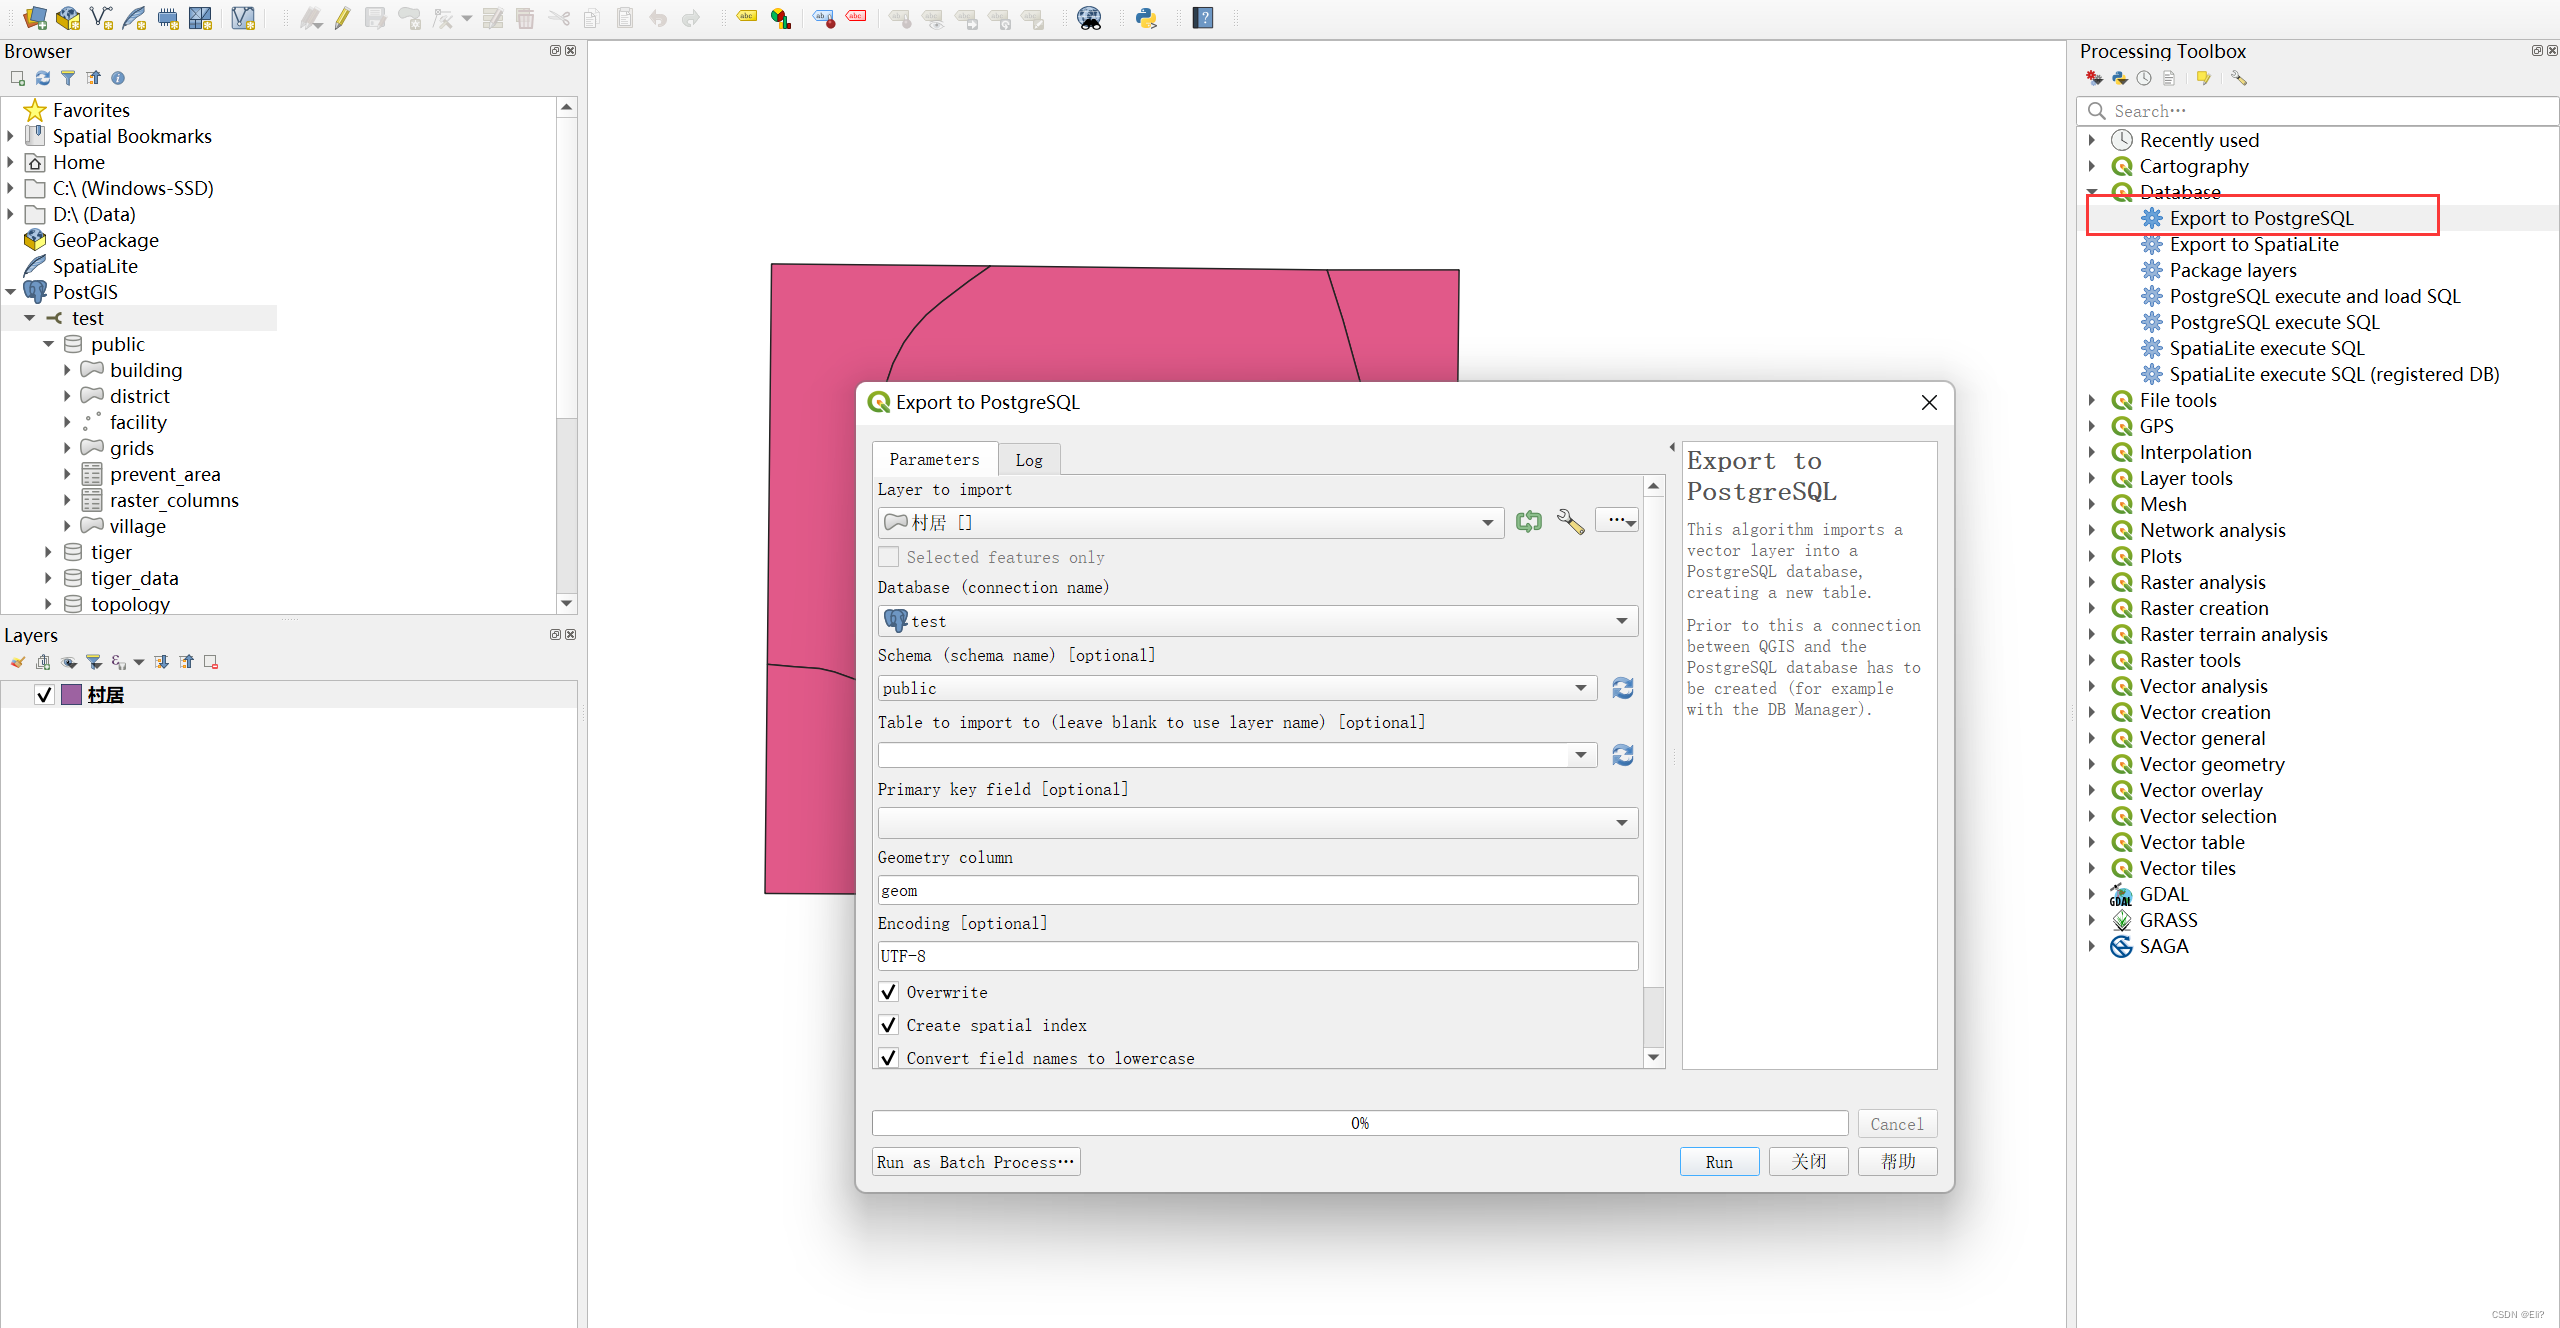Viewport: 2560px width, 1328px height.
Task: Click Filter Legend by Map Content icon
Action: pyautogui.click(x=94, y=662)
